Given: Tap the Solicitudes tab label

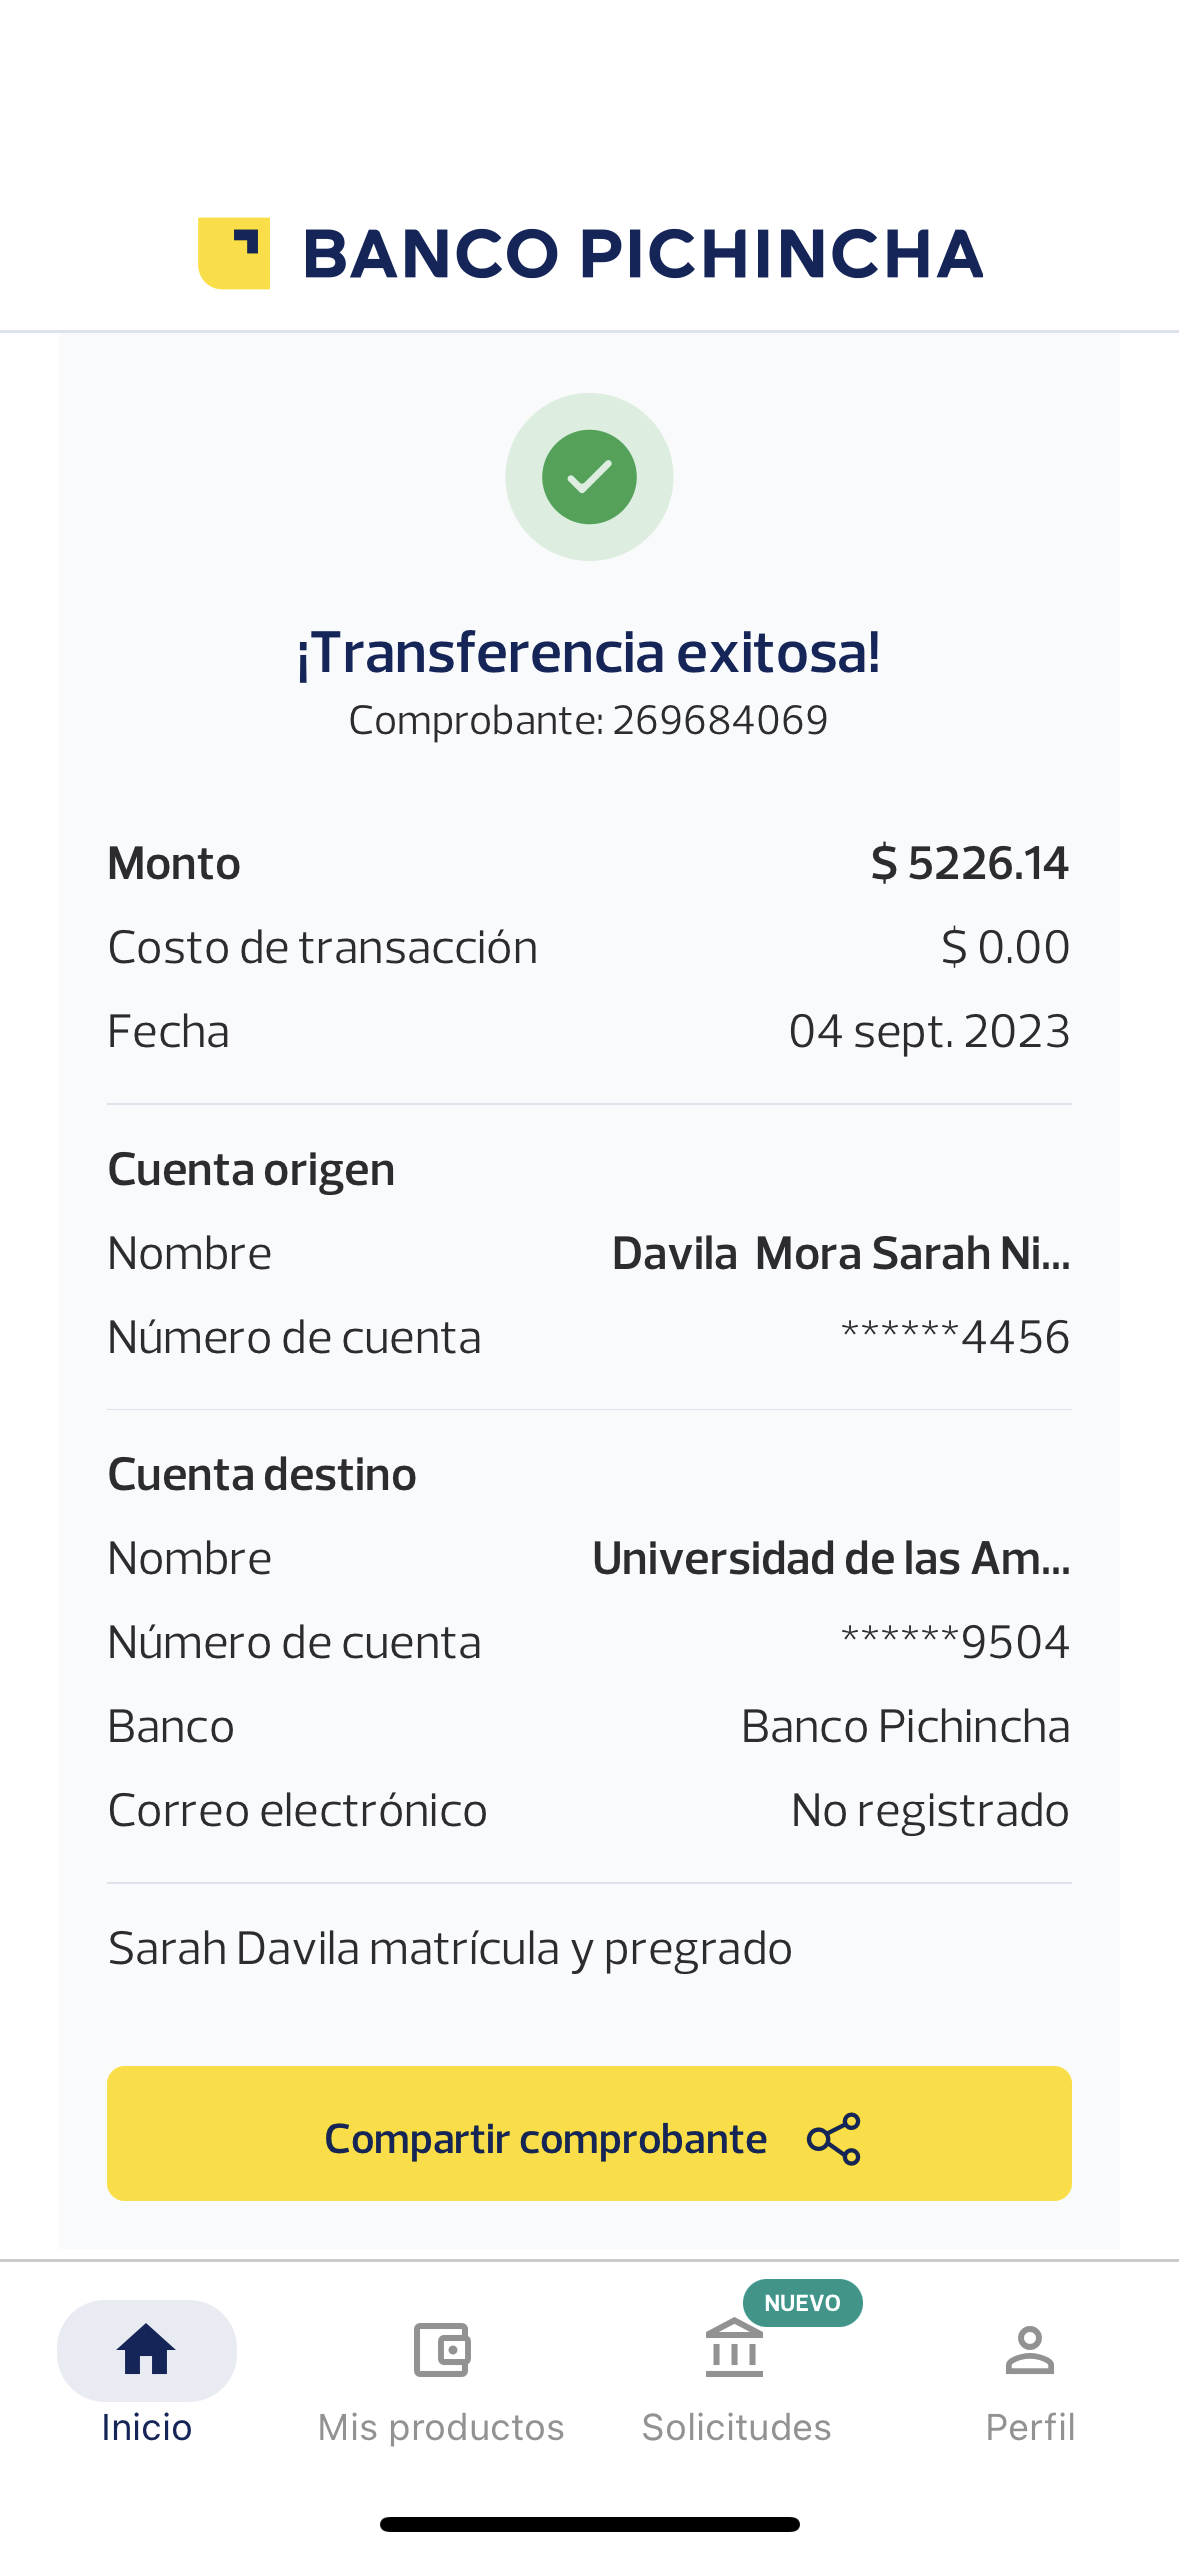Looking at the screenshot, I should (736, 2427).
